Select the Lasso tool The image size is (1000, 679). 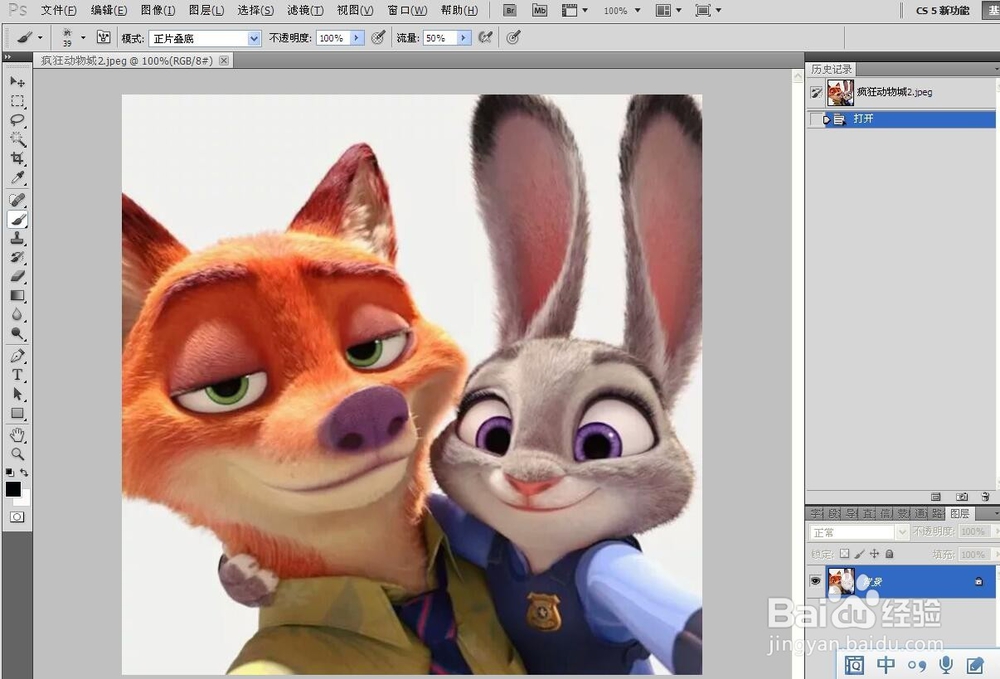pos(17,120)
